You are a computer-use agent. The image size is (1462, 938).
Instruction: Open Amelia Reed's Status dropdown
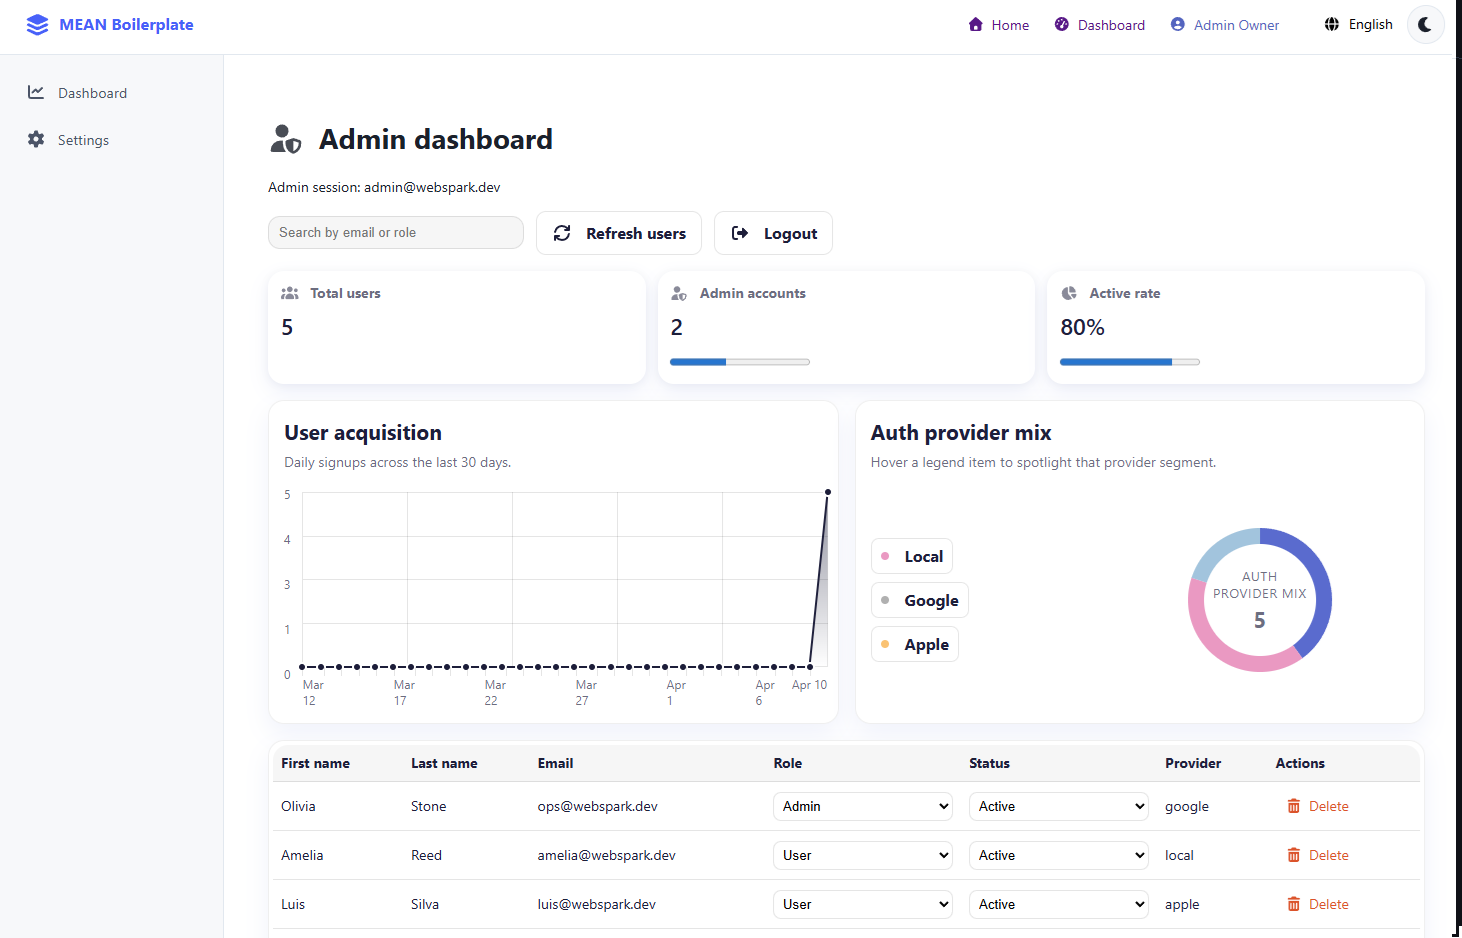[x=1058, y=855]
